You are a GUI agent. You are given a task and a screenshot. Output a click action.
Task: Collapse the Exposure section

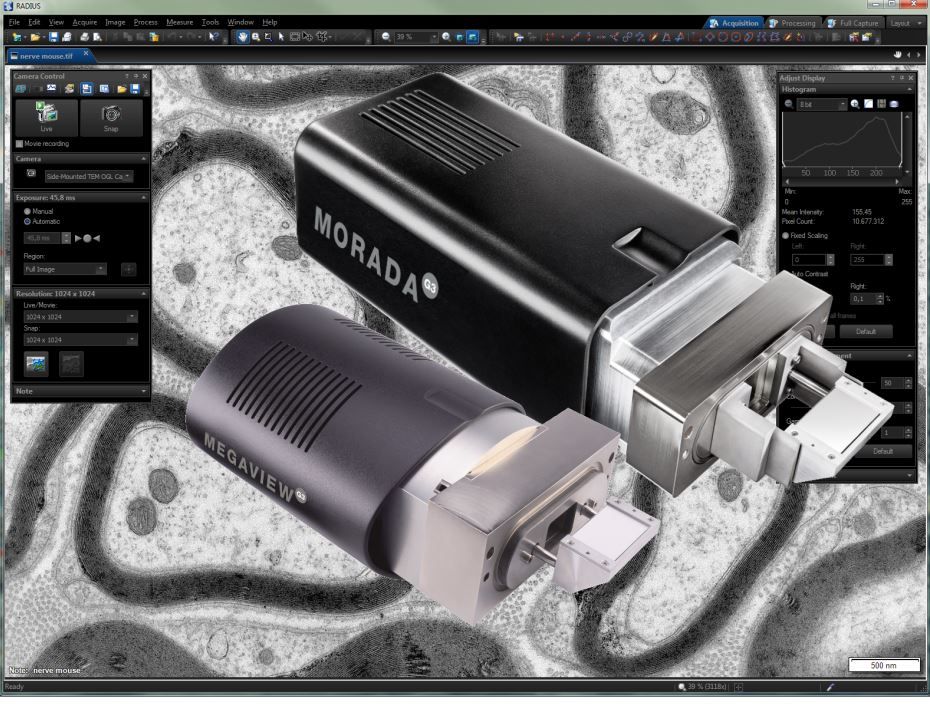pos(143,197)
